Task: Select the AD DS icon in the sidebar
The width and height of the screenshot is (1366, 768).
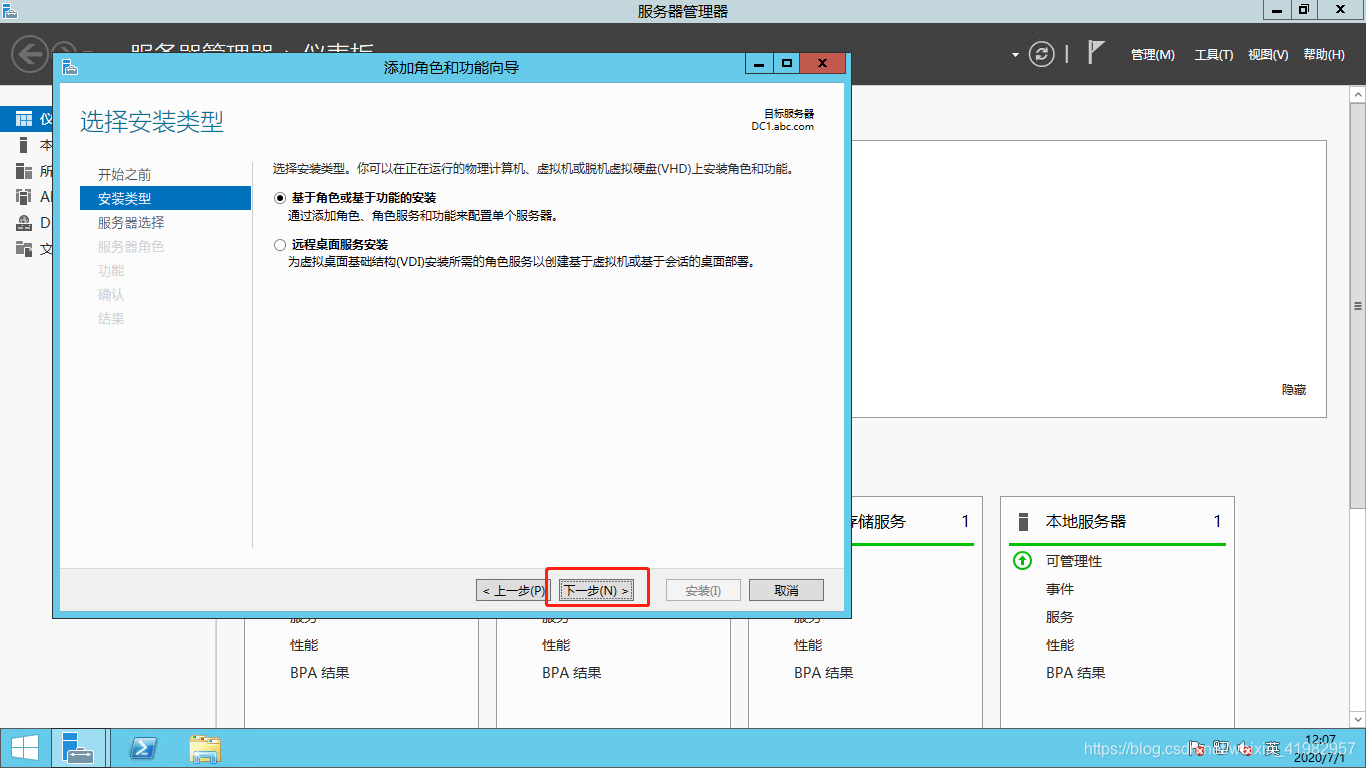Action: [24, 197]
